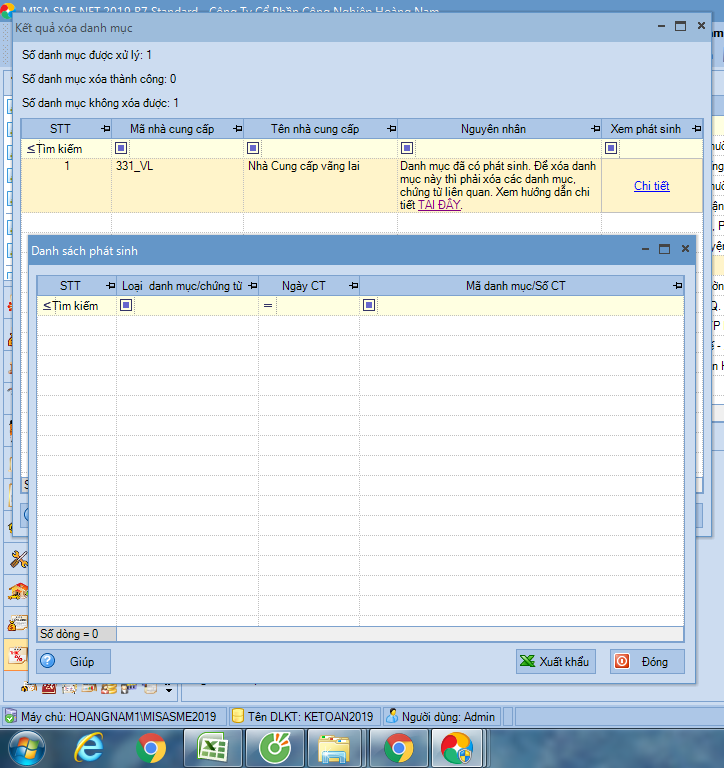
Task: Open filter operator for Tên nhà cung cấp
Action: coord(254,148)
